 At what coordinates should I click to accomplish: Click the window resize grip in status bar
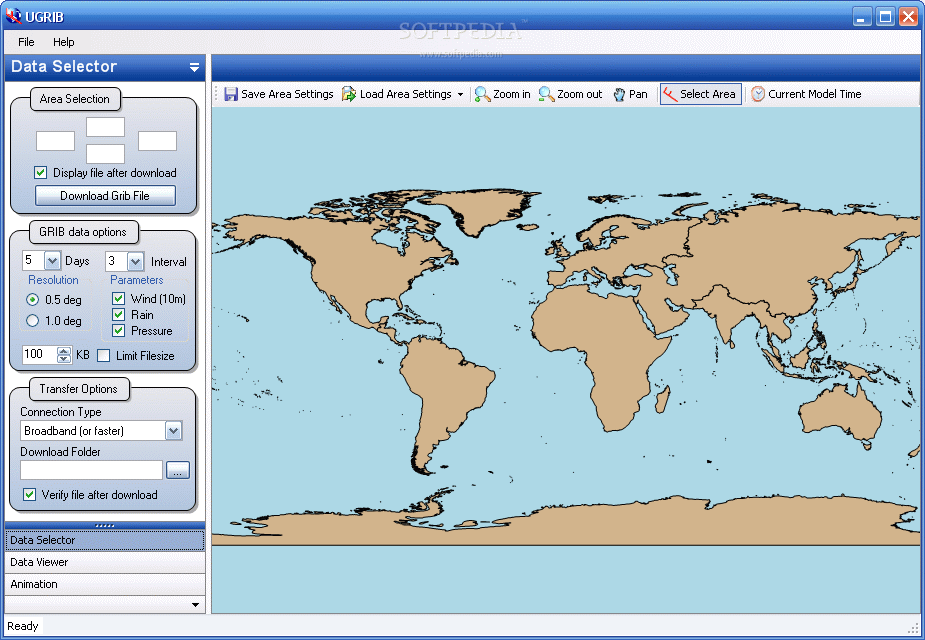pos(913,628)
